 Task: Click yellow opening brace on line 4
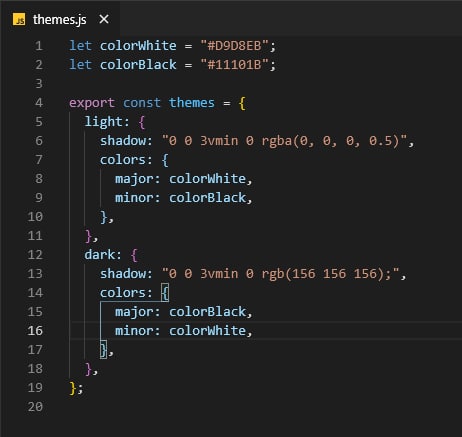coord(242,103)
